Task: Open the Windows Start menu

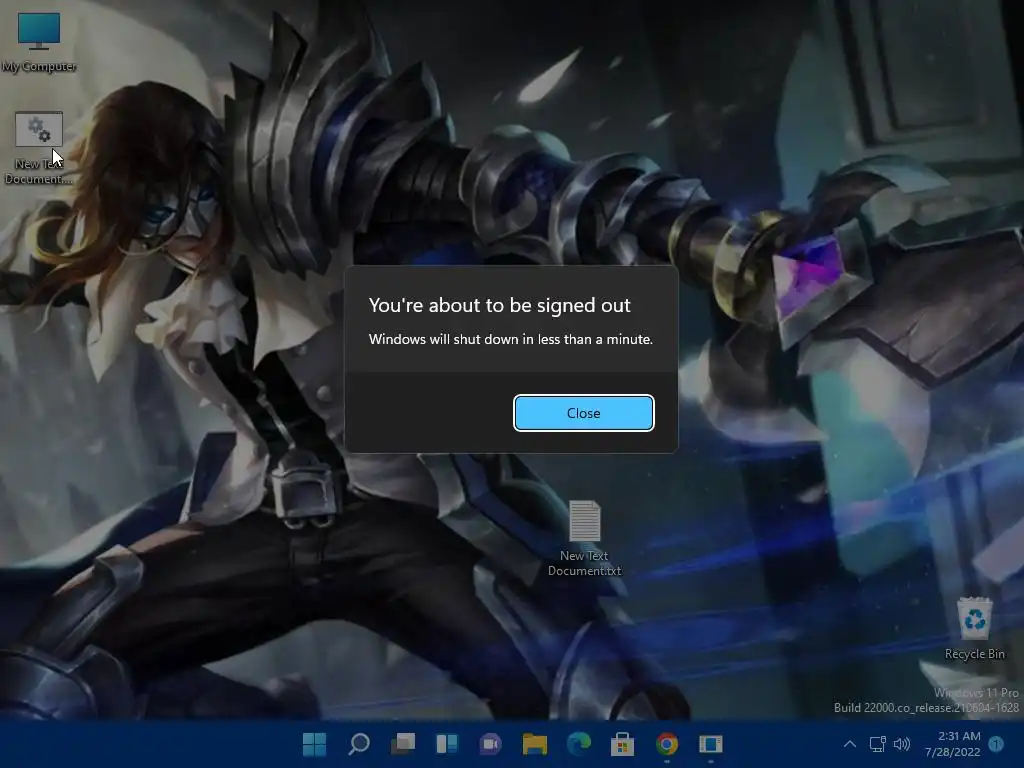Action: [x=314, y=744]
